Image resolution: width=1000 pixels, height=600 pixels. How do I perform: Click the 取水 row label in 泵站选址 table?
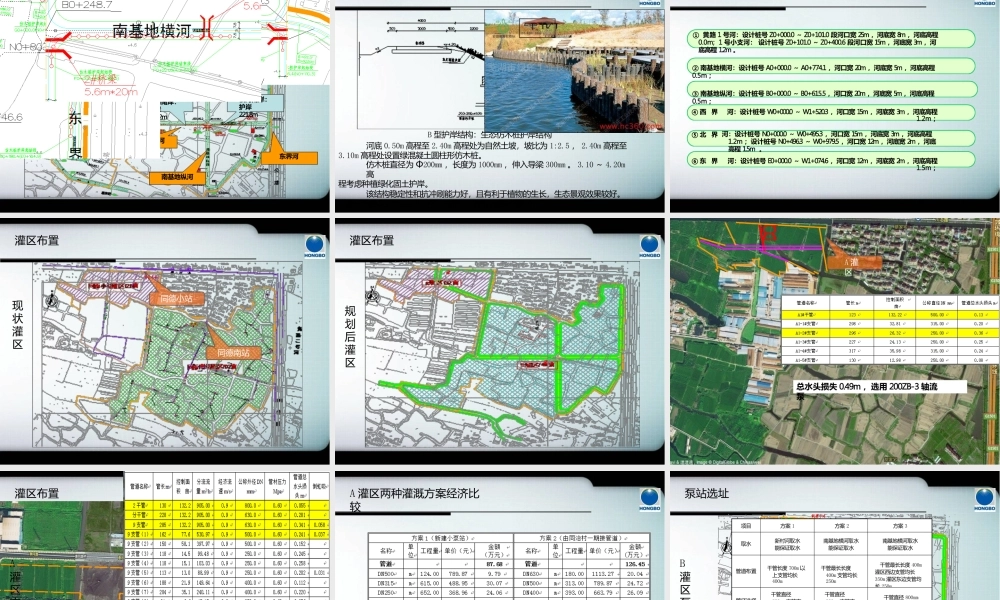tap(746, 544)
